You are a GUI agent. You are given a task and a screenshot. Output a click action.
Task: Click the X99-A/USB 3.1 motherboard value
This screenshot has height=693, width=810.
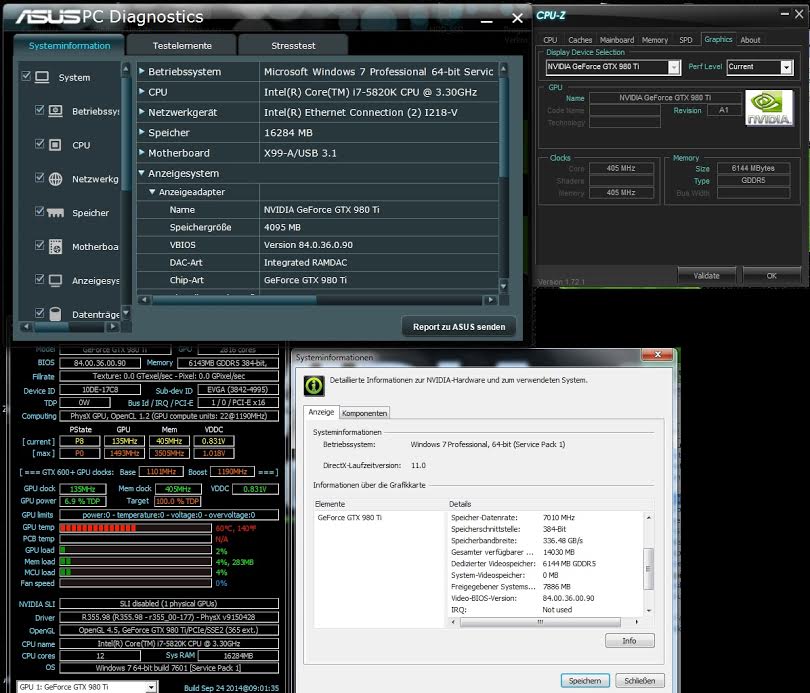[300, 153]
